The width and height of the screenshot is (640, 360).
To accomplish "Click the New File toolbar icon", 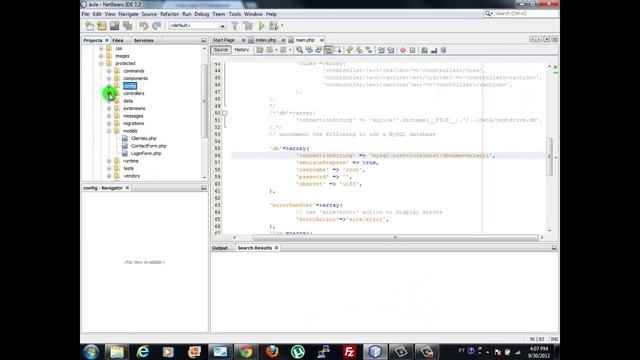I will (89, 26).
